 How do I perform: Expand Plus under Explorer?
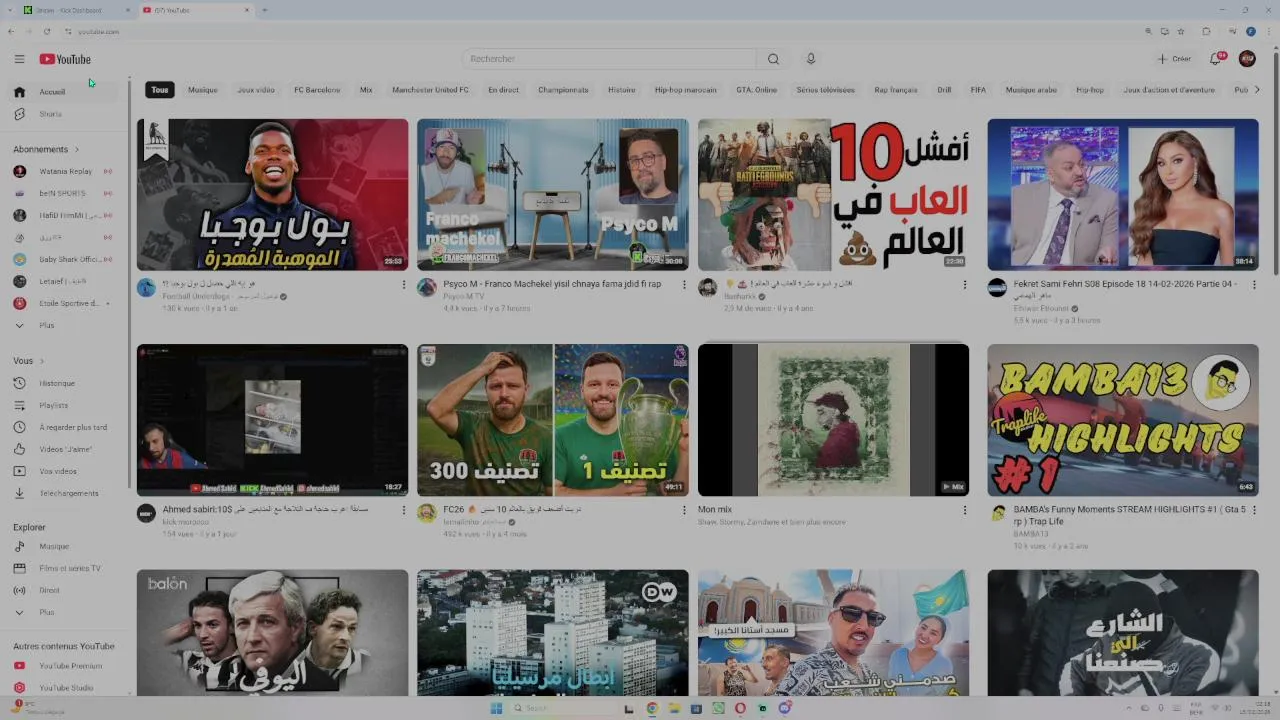65,612
